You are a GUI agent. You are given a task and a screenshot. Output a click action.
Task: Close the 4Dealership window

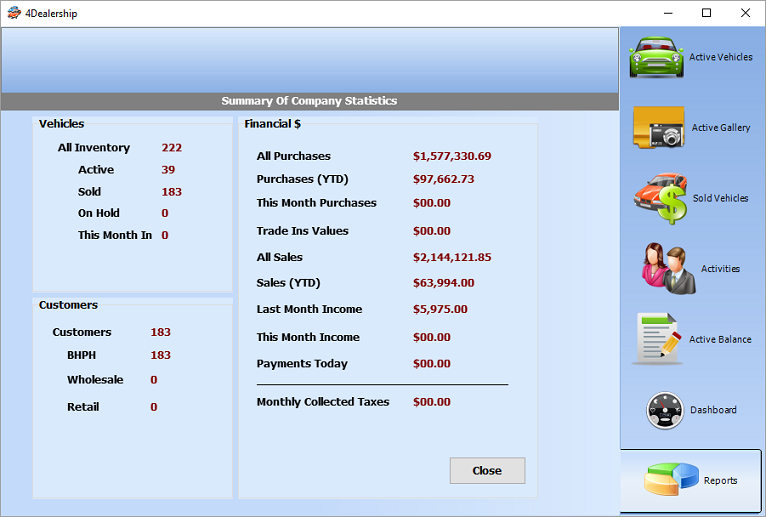[745, 13]
